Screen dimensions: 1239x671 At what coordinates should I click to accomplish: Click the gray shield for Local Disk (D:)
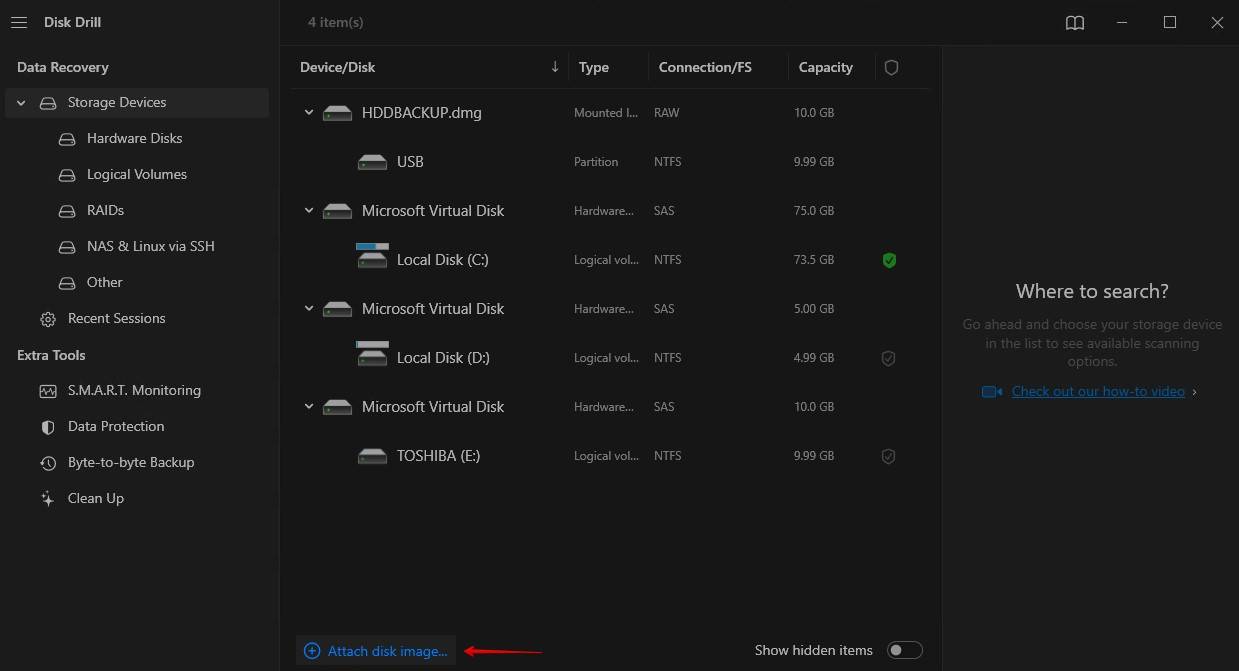(x=888, y=358)
